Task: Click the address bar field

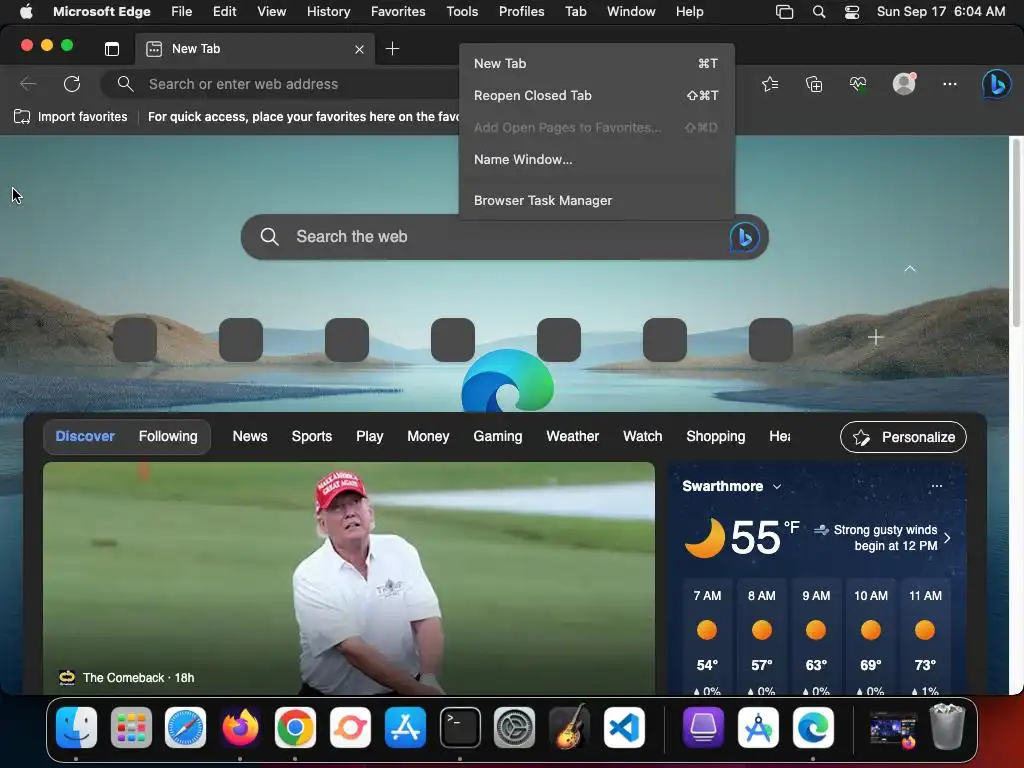Action: point(281,84)
